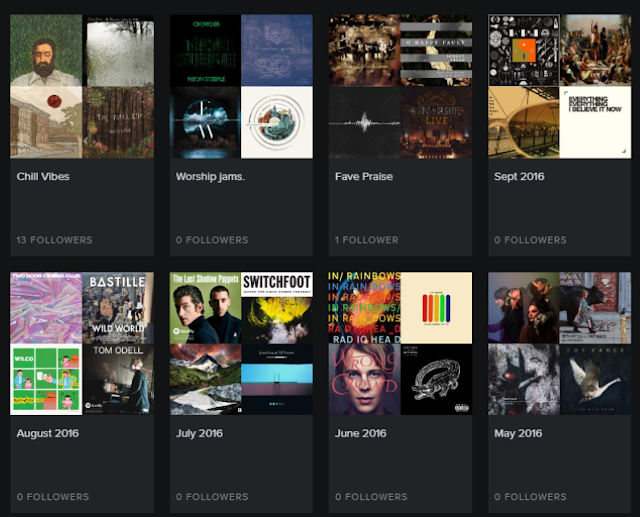Click the bearded man album cover in Chill Vibes
This screenshot has height=517, width=640.
click(46, 51)
